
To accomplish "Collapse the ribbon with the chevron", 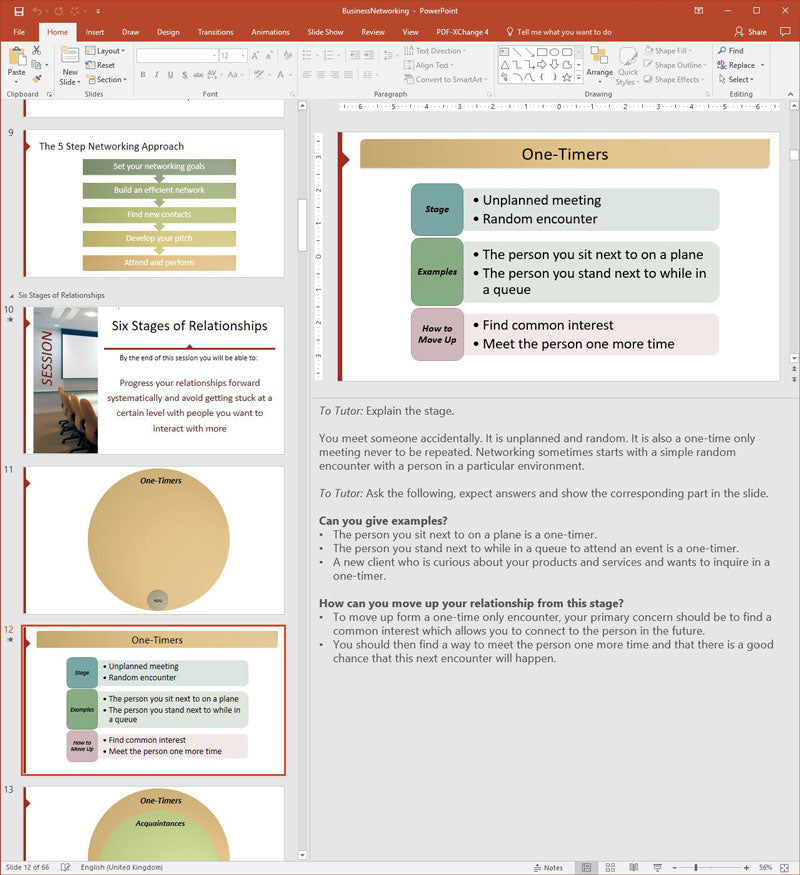I will pos(791,94).
